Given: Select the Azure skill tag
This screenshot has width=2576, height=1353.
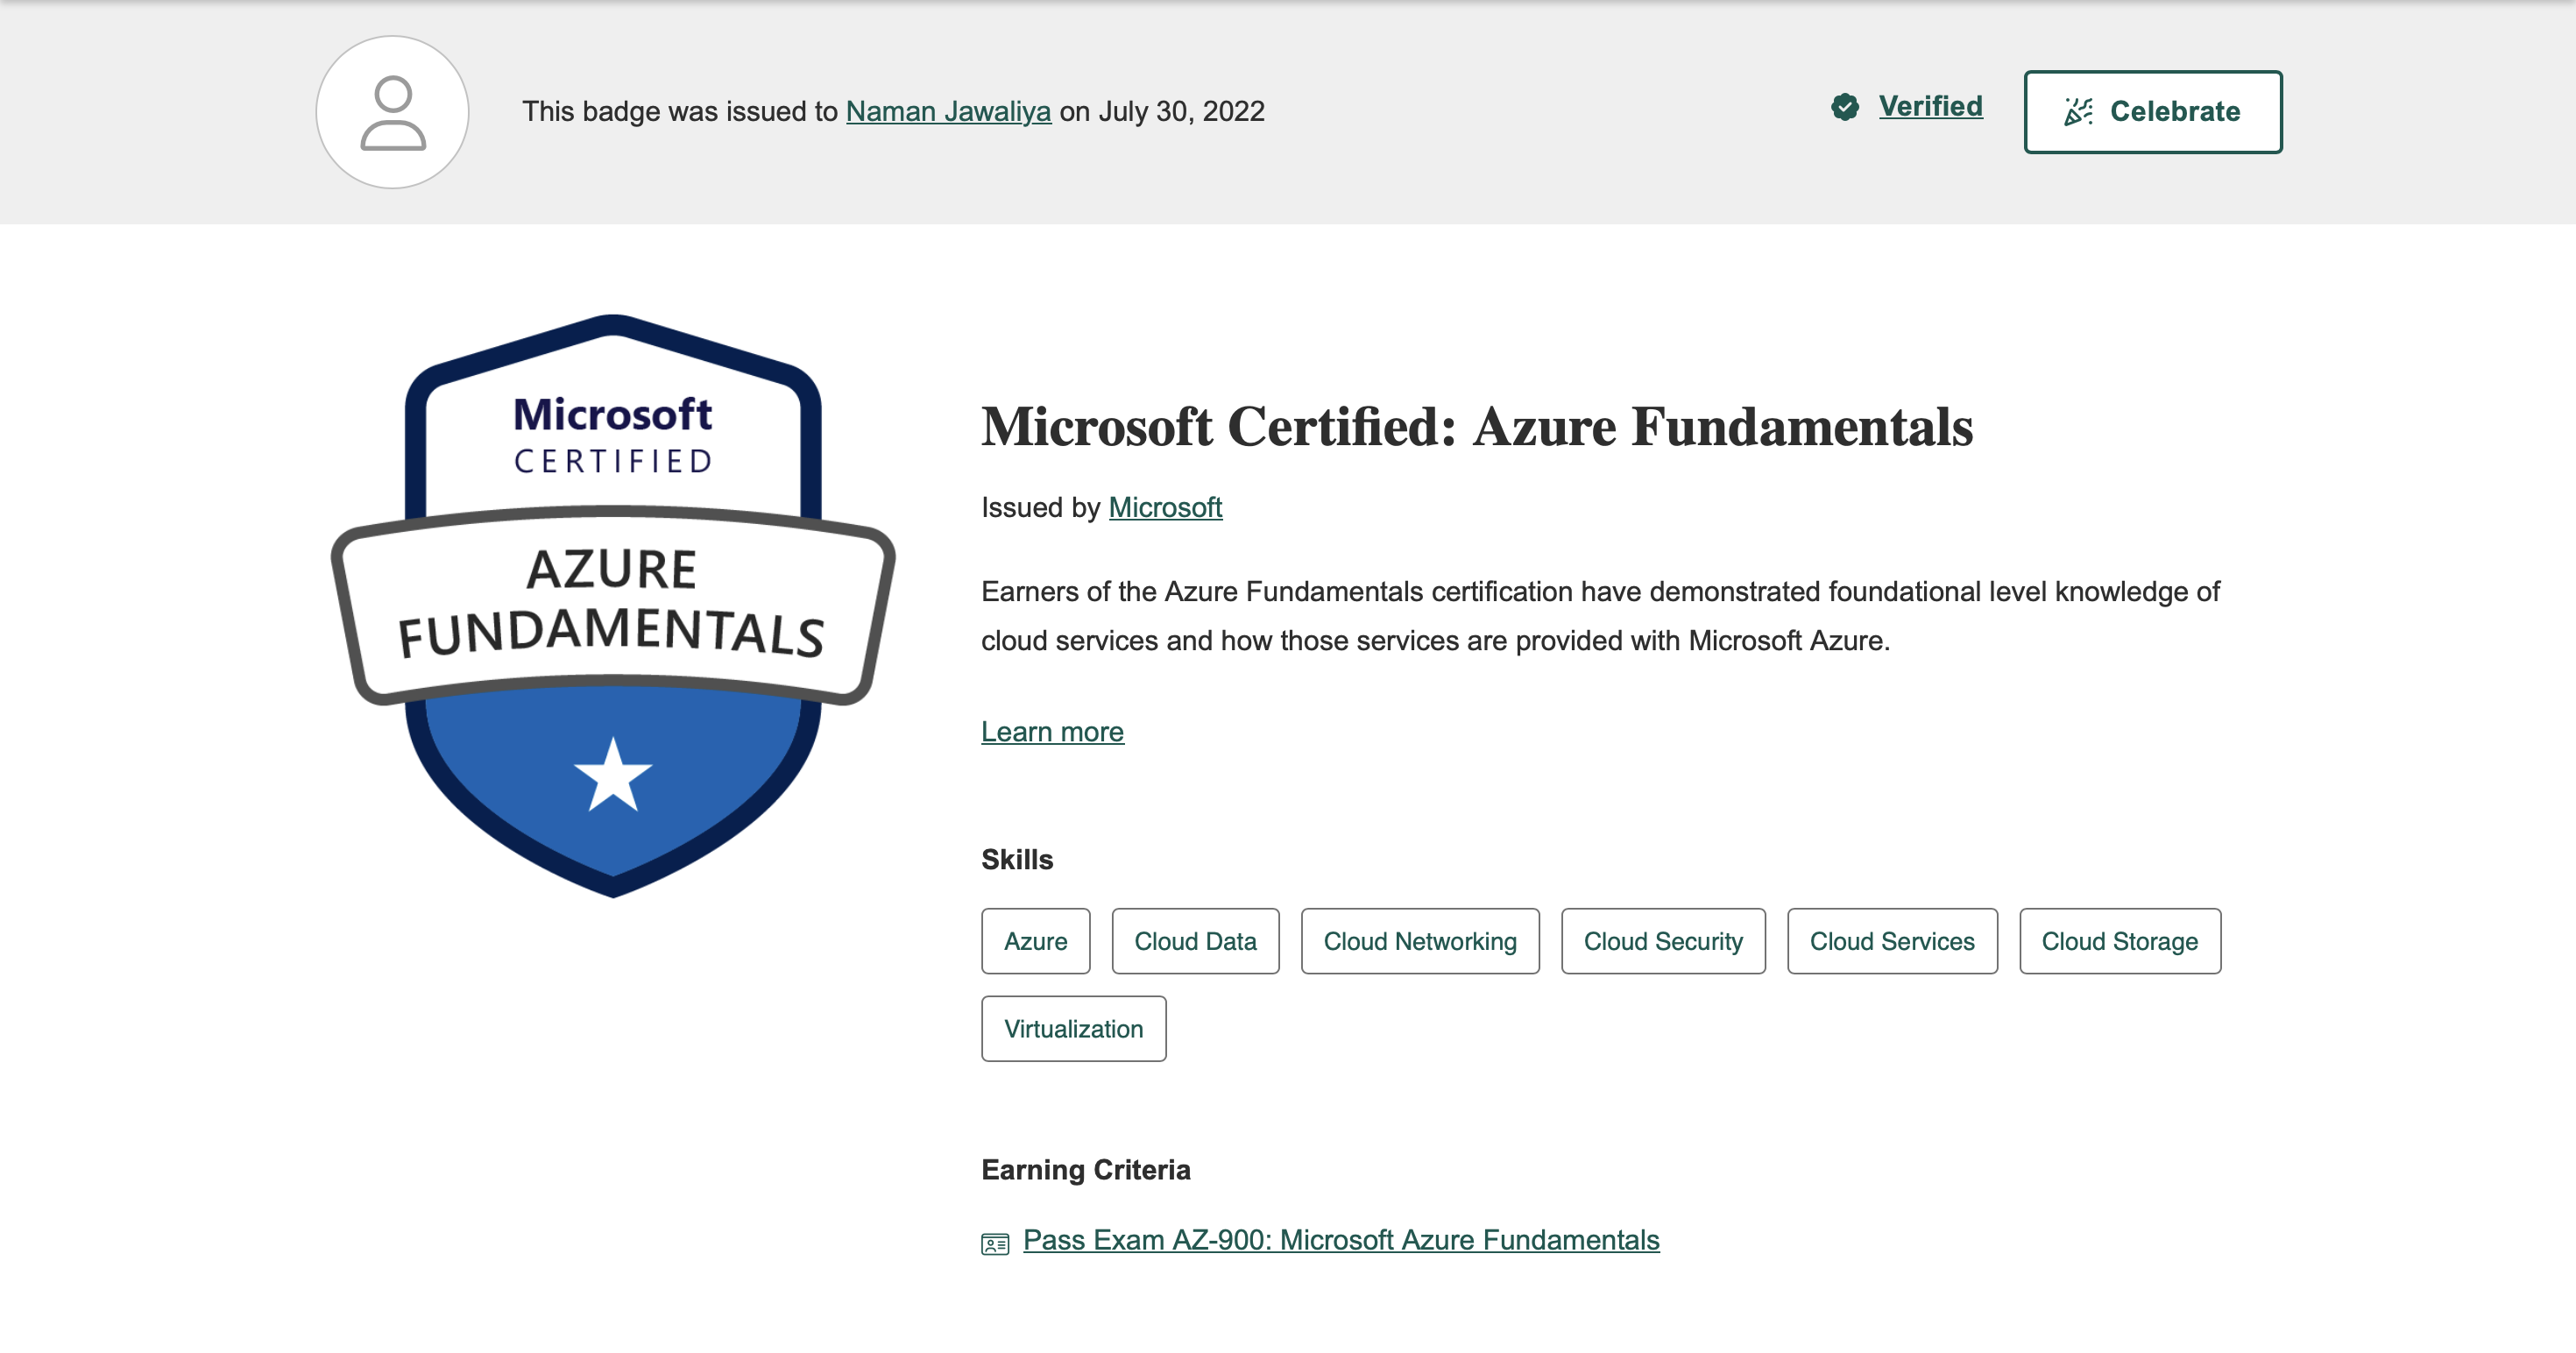Looking at the screenshot, I should 1035,941.
